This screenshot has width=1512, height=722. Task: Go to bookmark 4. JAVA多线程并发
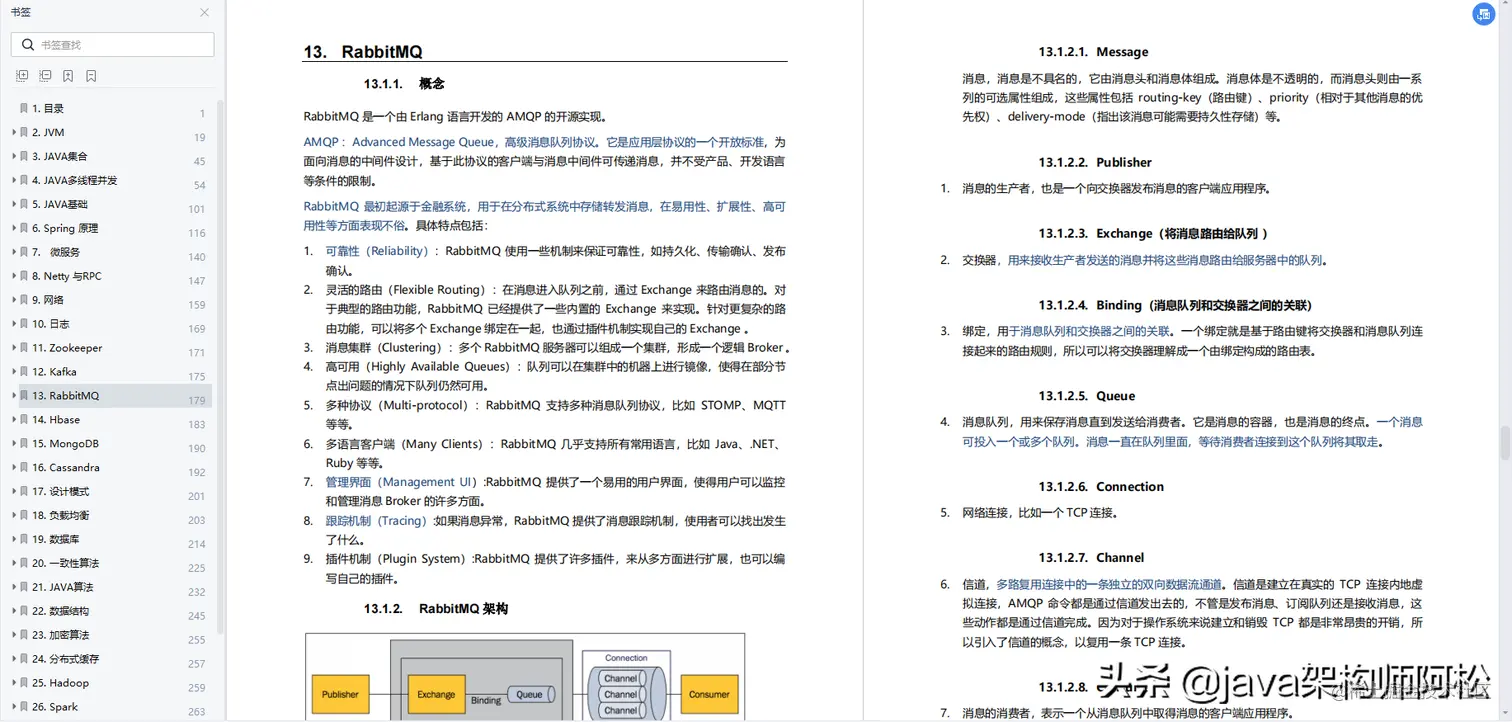click(x=75, y=180)
